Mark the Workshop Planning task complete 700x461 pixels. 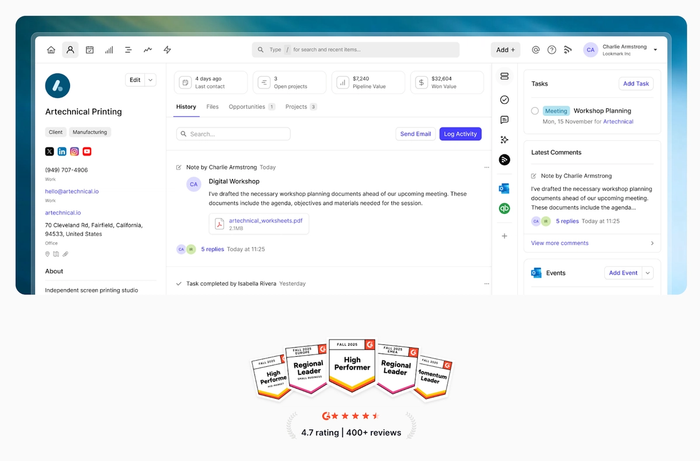pyautogui.click(x=535, y=111)
